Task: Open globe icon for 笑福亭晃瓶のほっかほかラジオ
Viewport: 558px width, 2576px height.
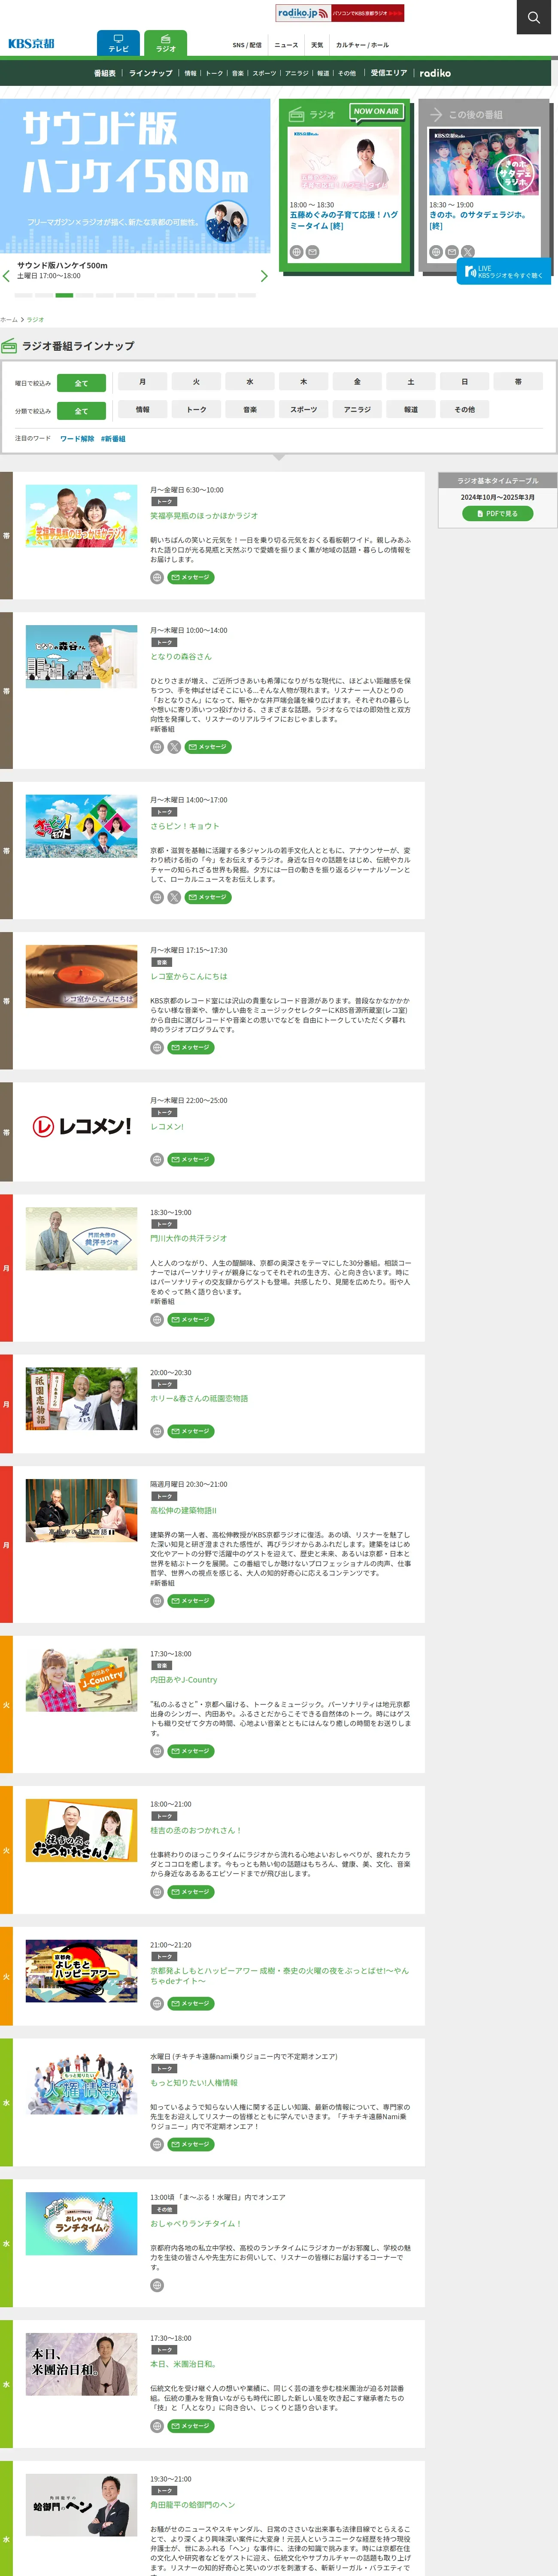Action: [x=157, y=577]
